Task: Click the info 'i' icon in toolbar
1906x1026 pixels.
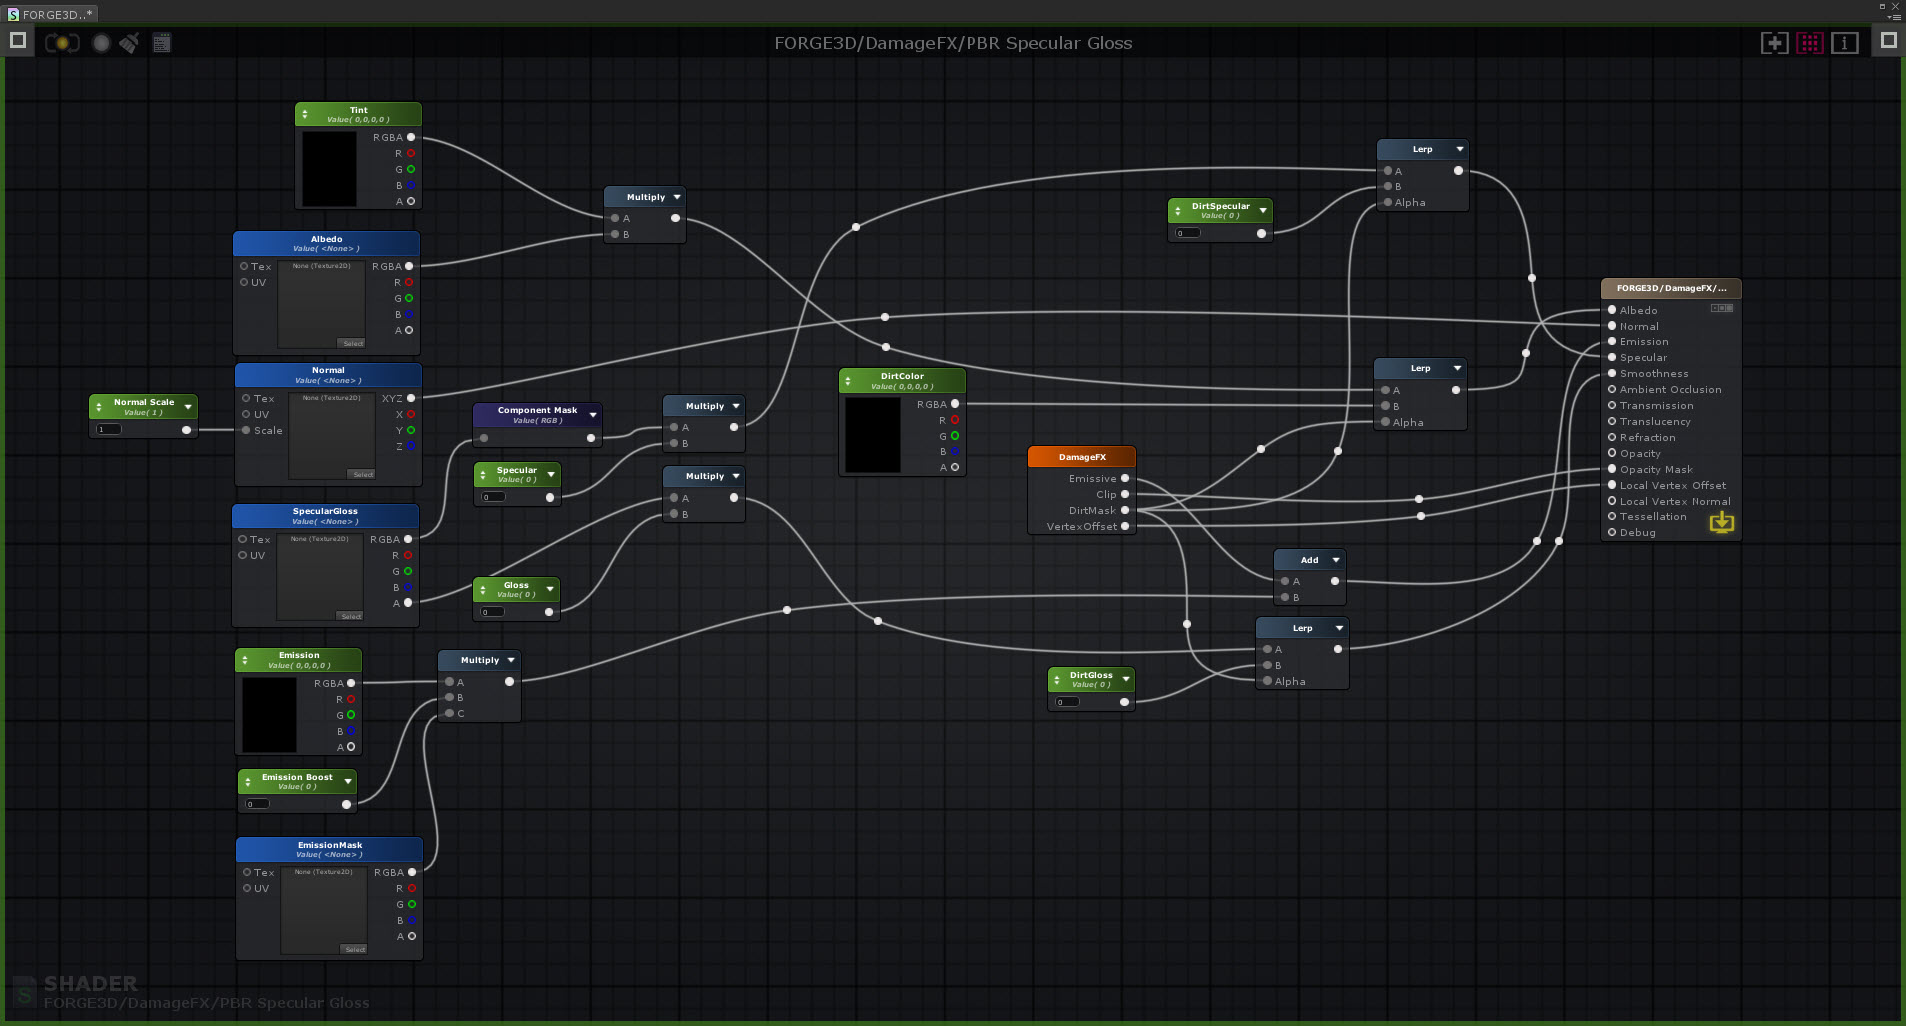Action: click(x=1845, y=43)
